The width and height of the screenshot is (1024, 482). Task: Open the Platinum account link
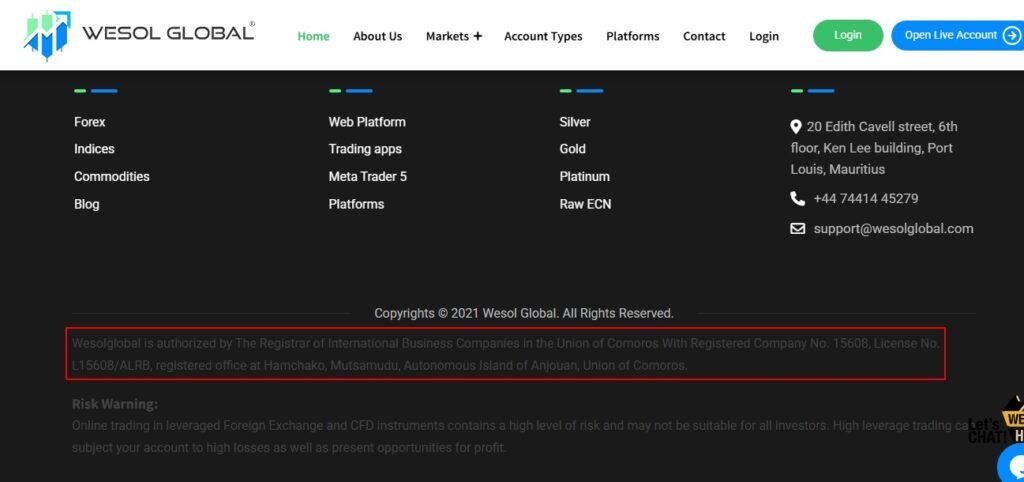tap(584, 176)
